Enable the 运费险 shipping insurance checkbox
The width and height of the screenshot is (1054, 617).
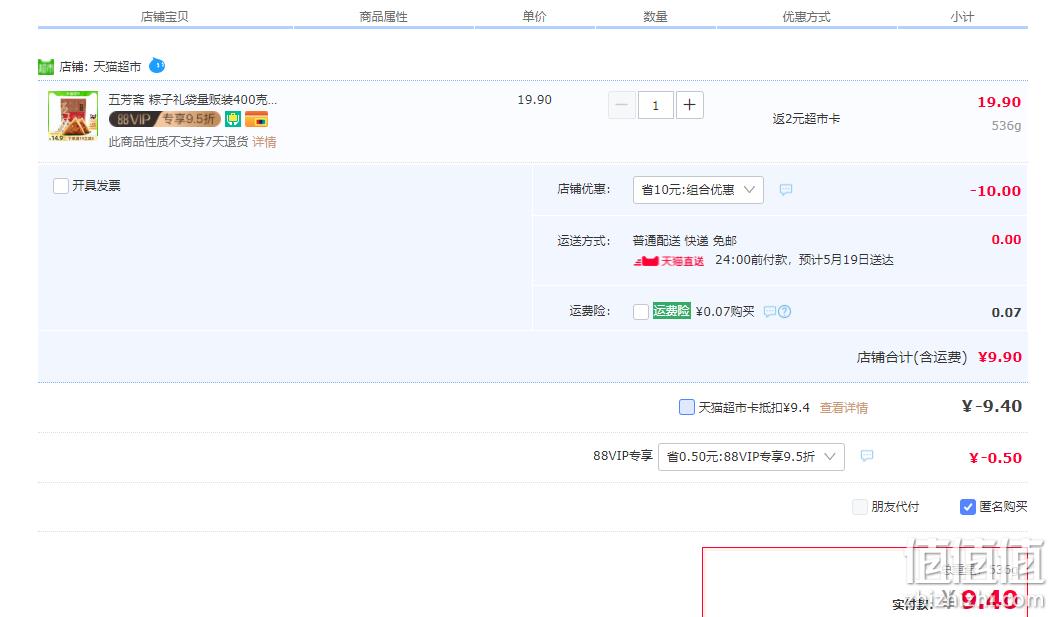[x=641, y=311]
